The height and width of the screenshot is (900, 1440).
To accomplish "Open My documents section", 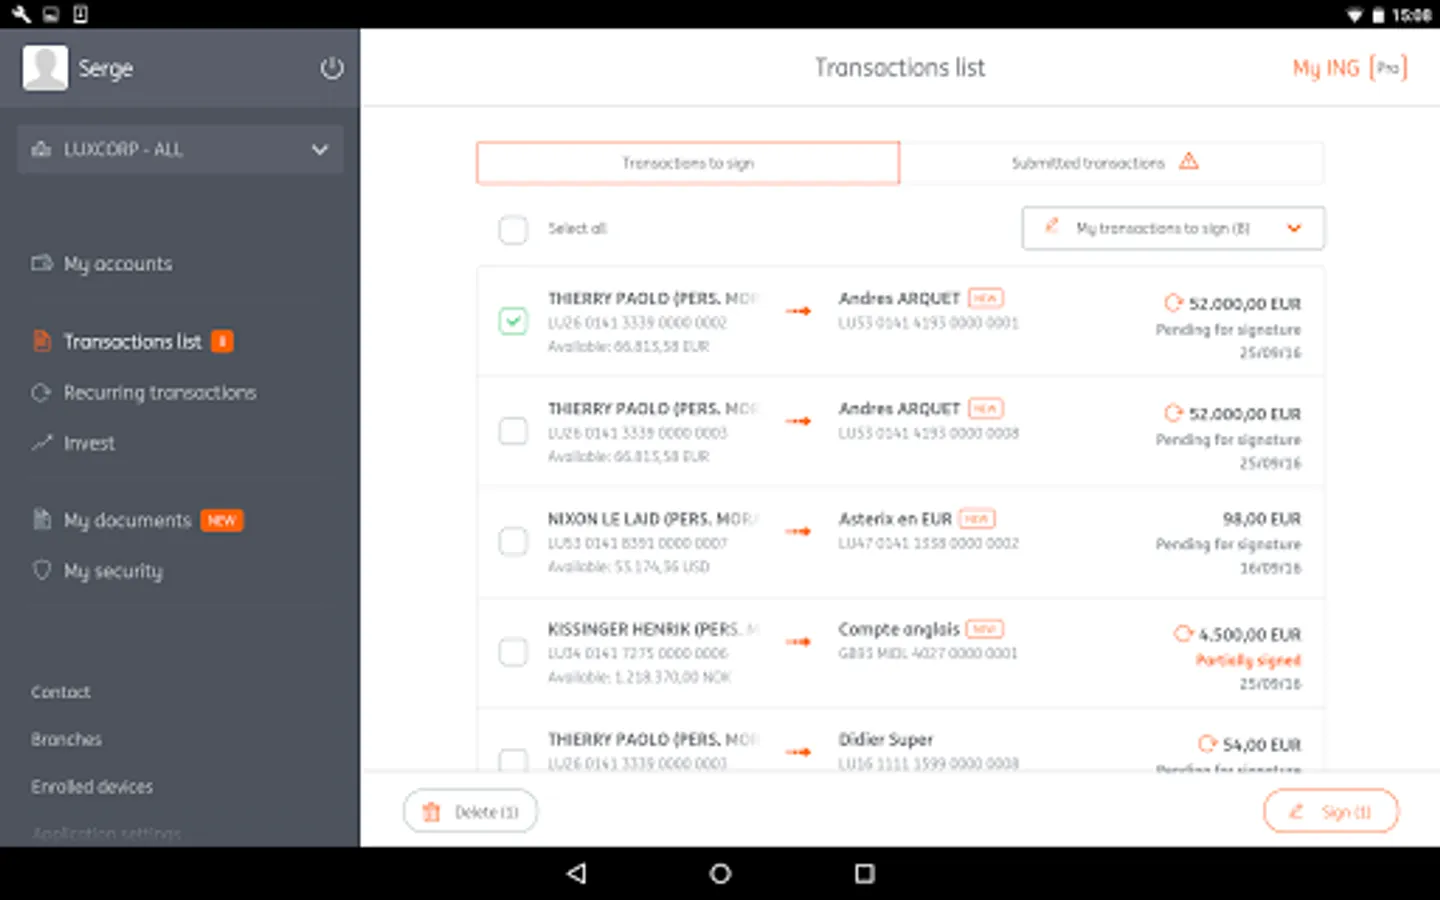I will pyautogui.click(x=127, y=520).
